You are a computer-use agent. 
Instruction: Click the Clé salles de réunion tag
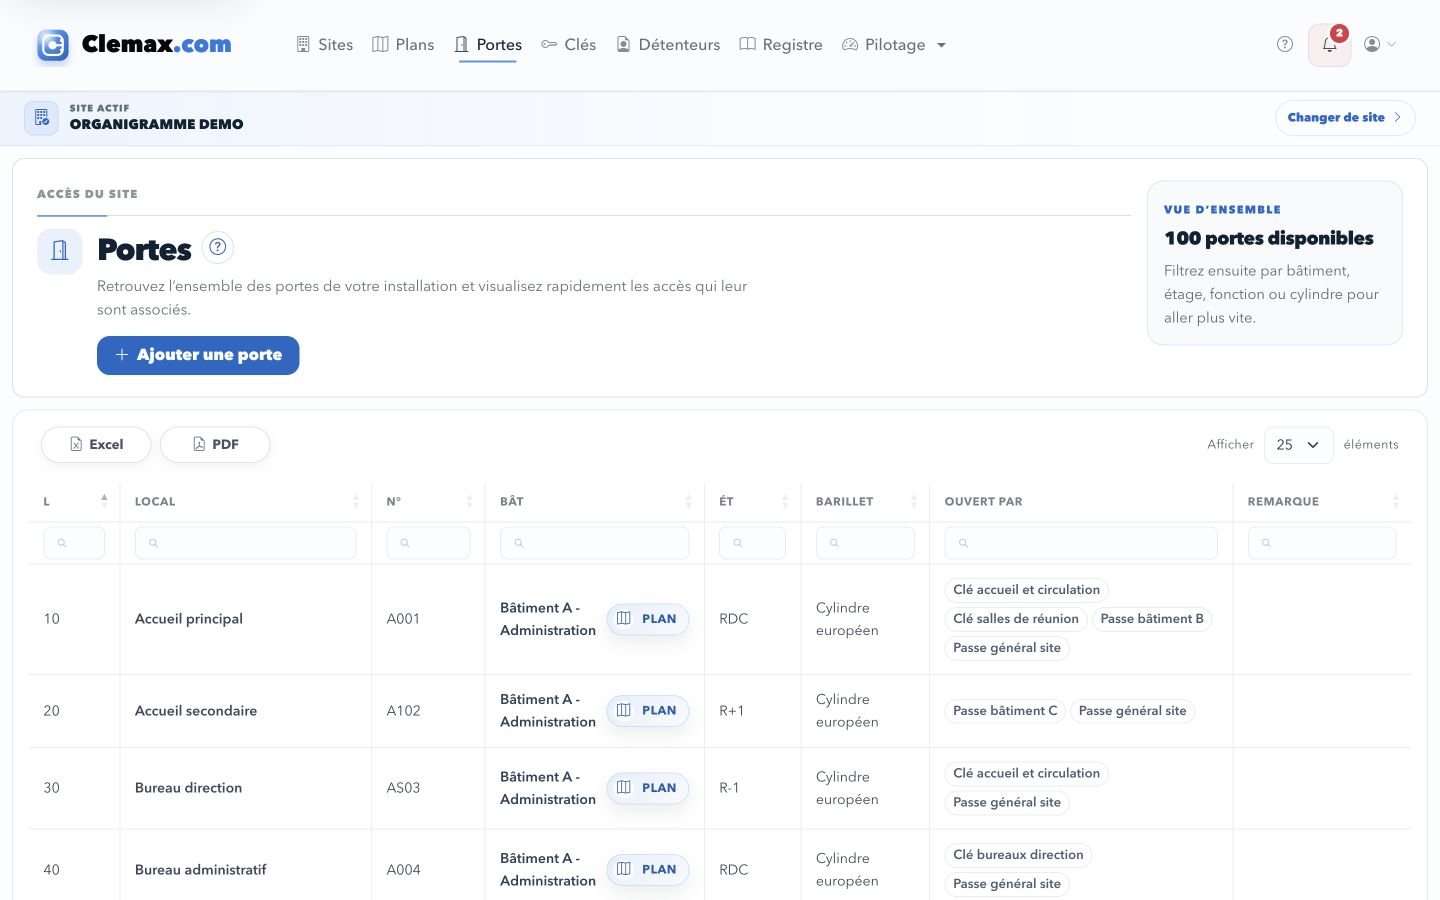[1016, 619]
